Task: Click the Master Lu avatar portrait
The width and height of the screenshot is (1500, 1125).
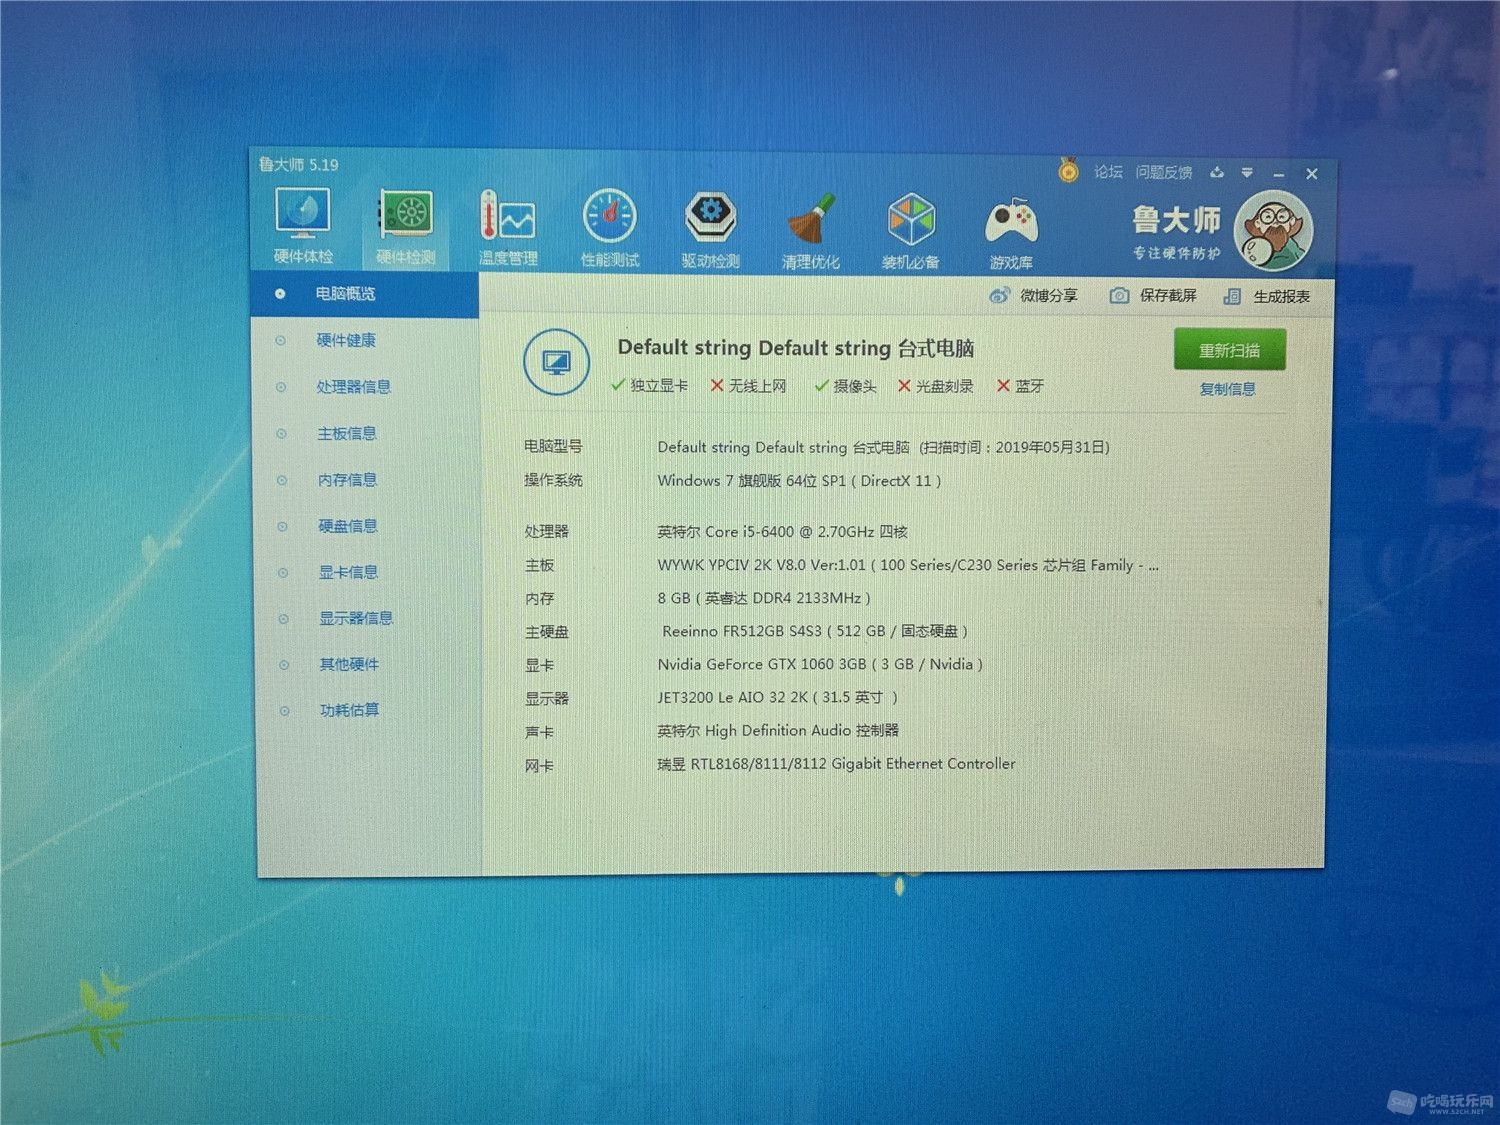Action: 1273,231
